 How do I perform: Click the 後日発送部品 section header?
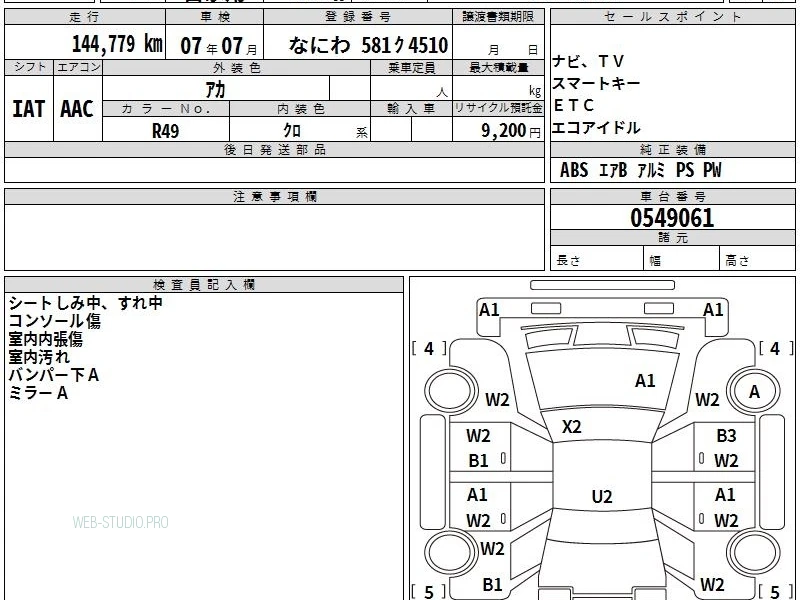[x=274, y=150]
